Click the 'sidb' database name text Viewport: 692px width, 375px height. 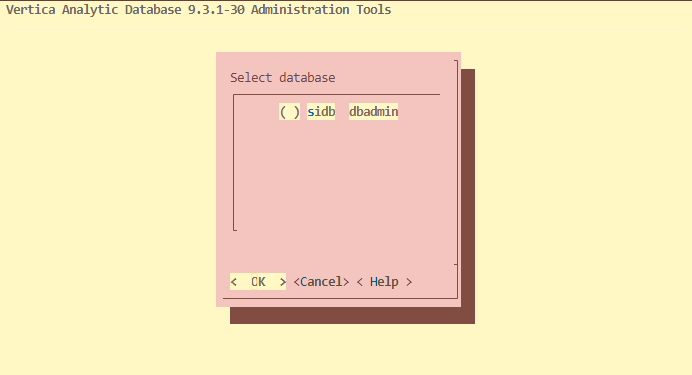(x=321, y=112)
